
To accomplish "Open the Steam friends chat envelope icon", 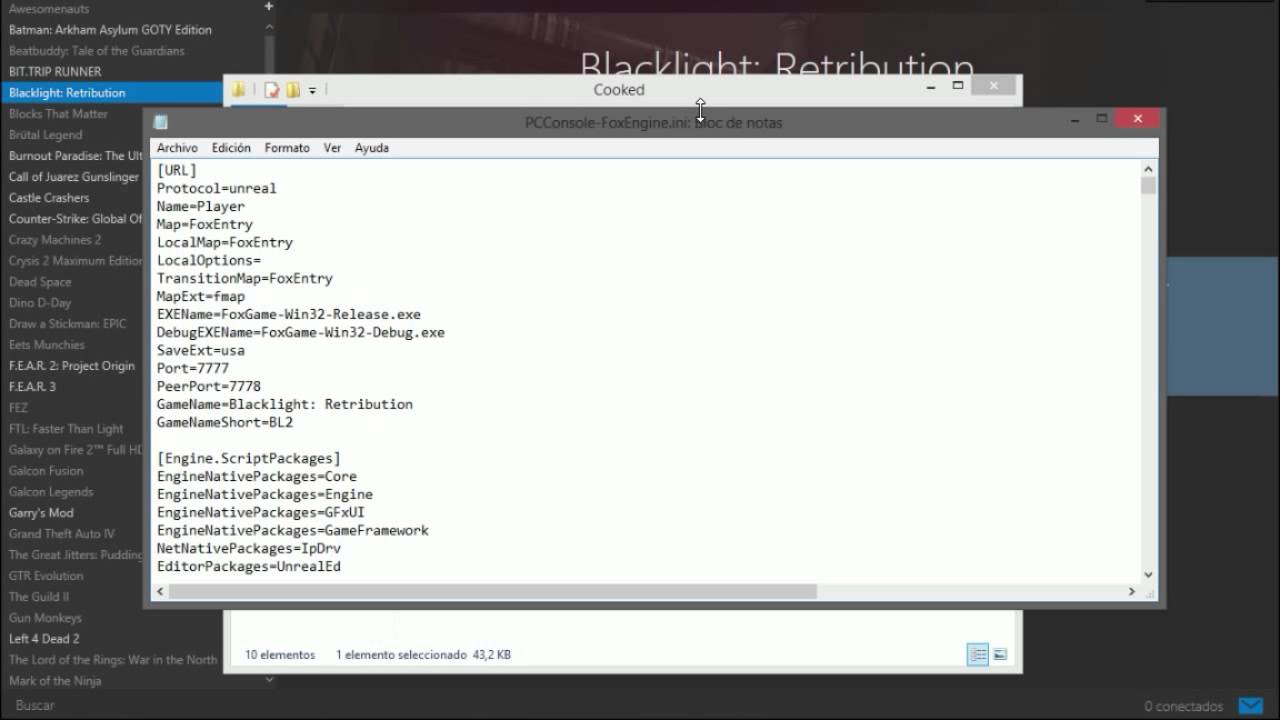I will (1250, 705).
